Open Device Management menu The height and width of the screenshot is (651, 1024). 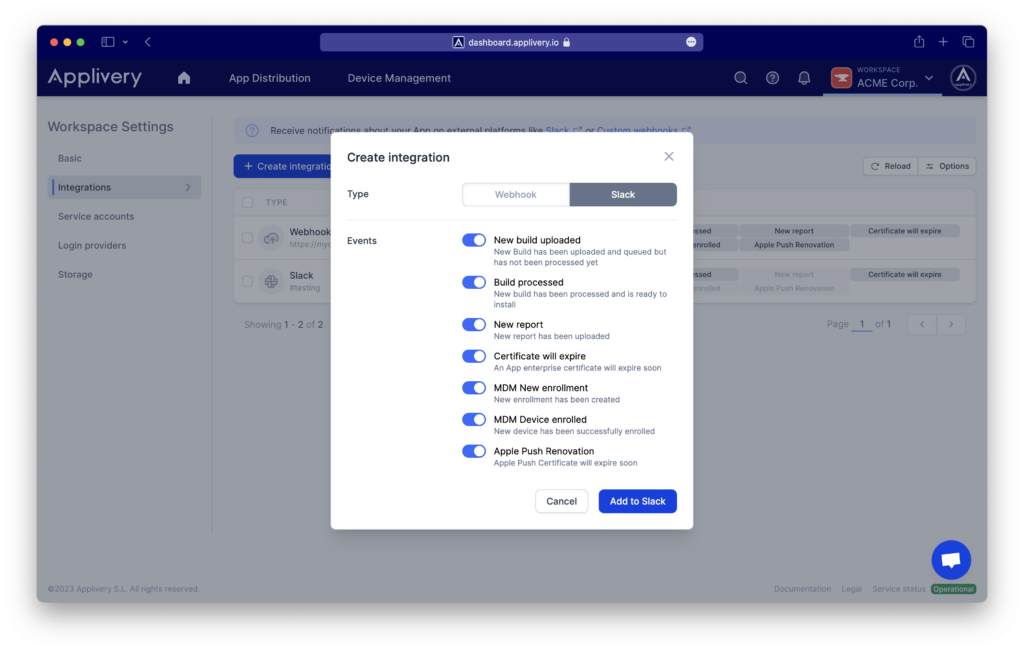click(399, 78)
